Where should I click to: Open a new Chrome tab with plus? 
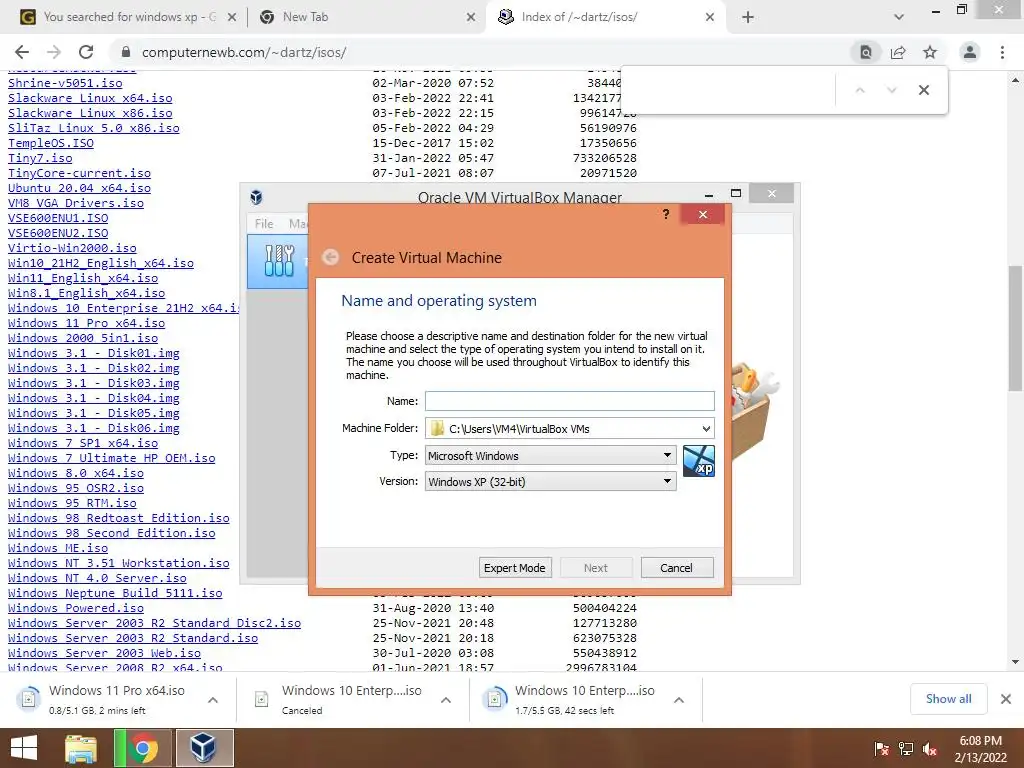(x=748, y=17)
